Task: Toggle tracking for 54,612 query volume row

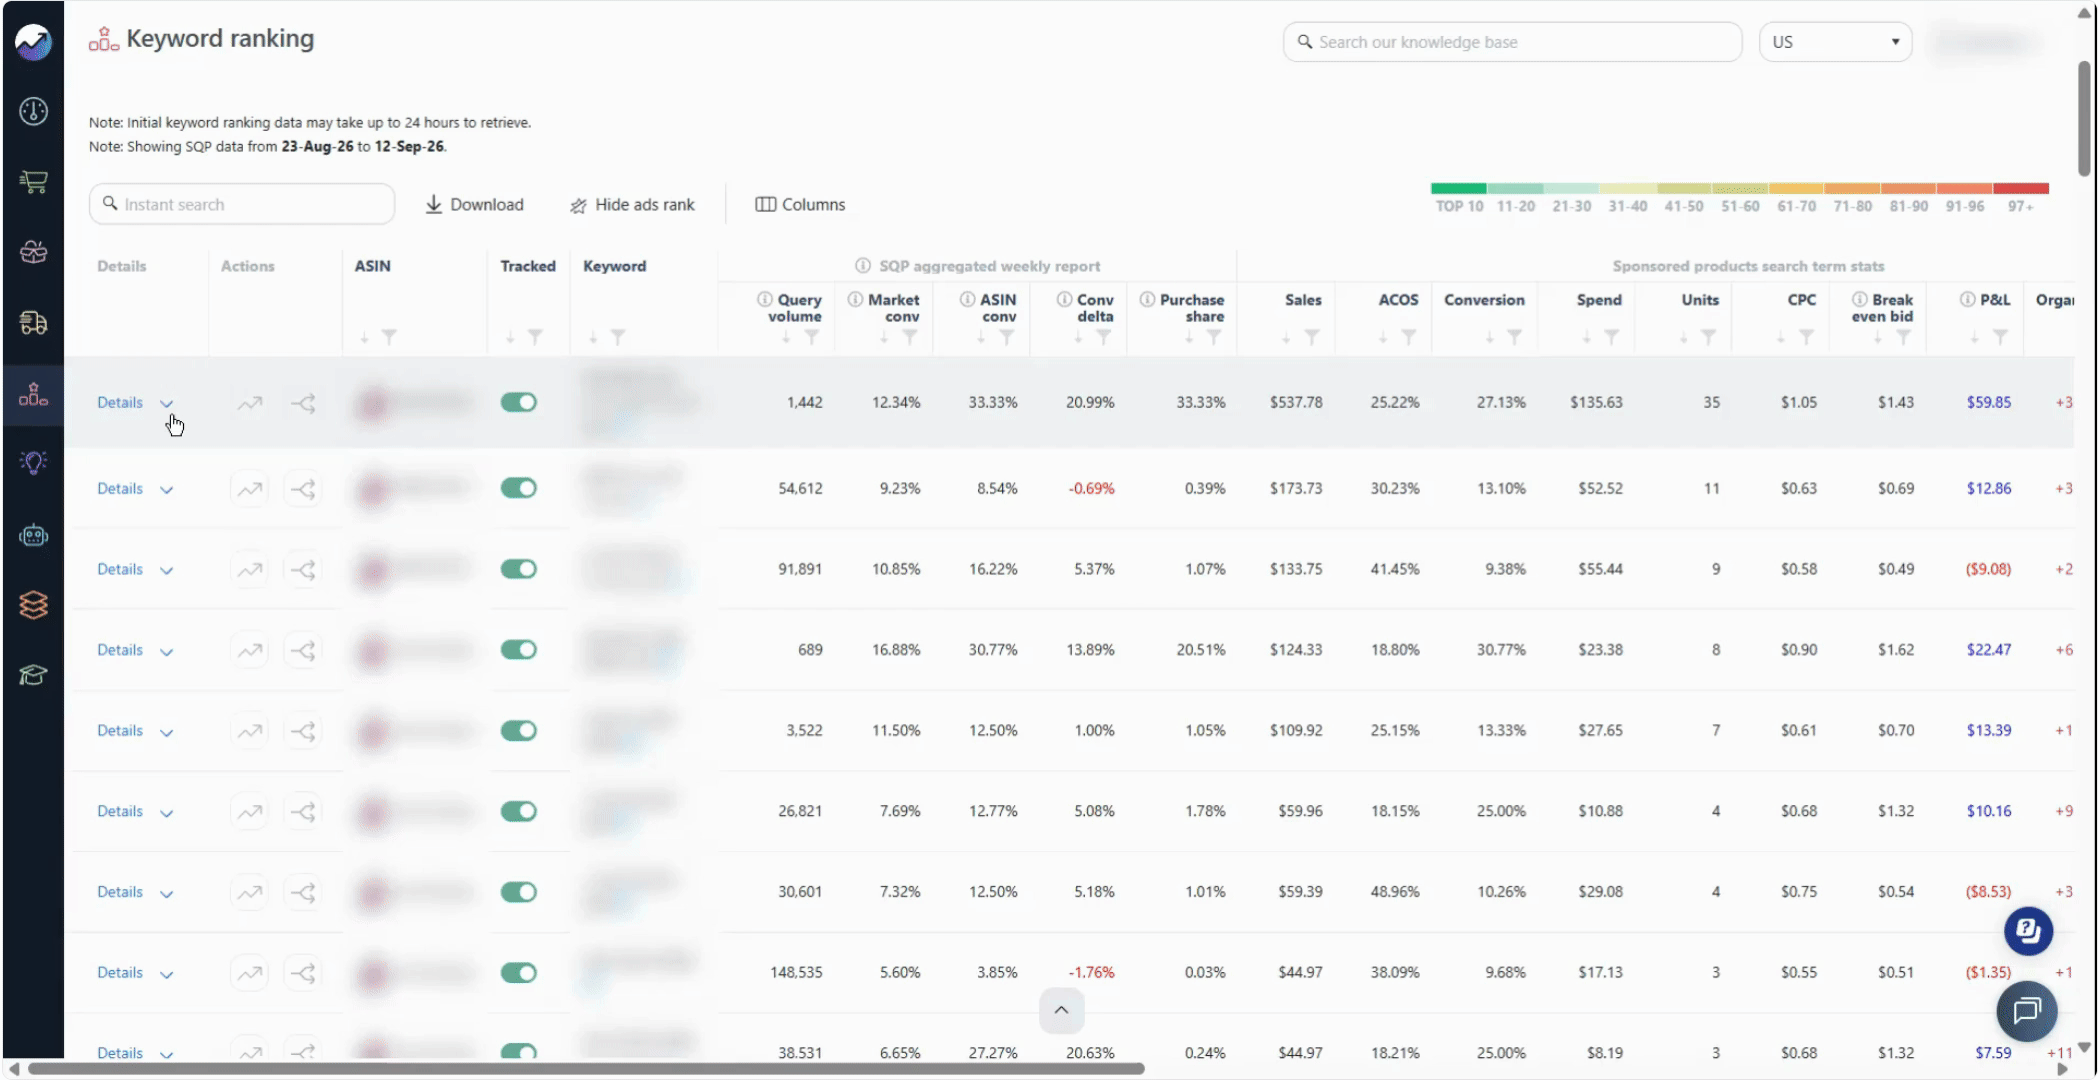Action: pyautogui.click(x=519, y=488)
